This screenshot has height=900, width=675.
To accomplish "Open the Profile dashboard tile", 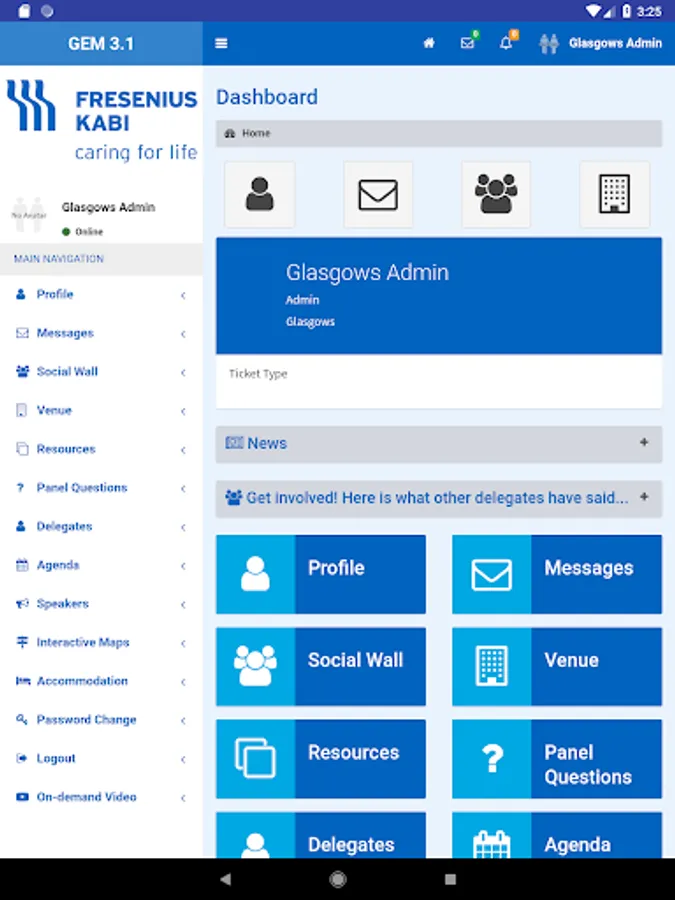I will coord(321,575).
